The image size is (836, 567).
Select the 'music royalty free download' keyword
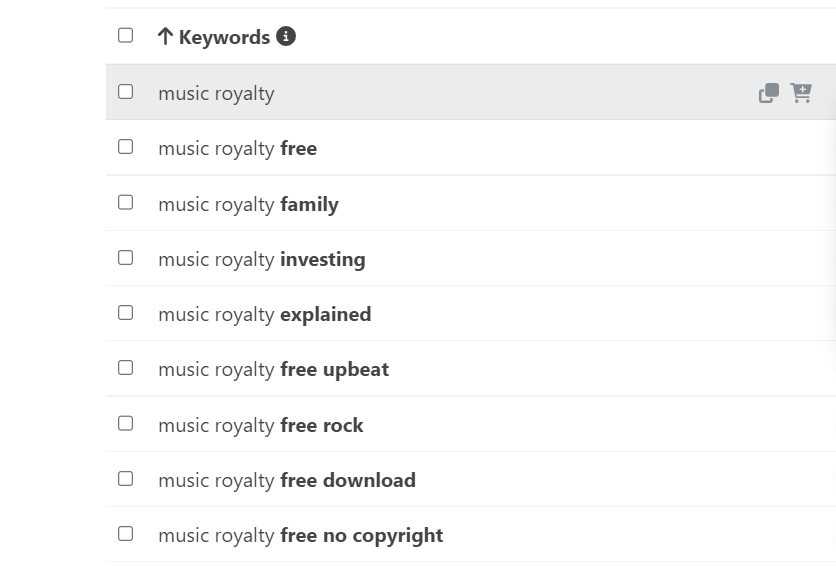click(x=286, y=480)
